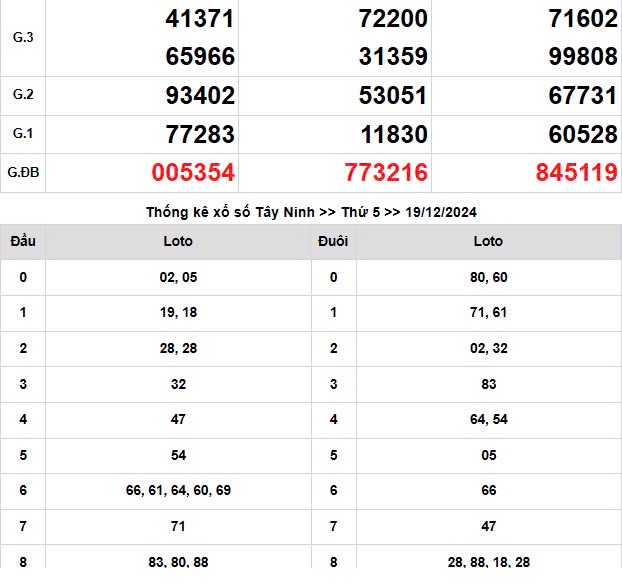Select third prize number 41371
The image size is (622, 585).
200,18
